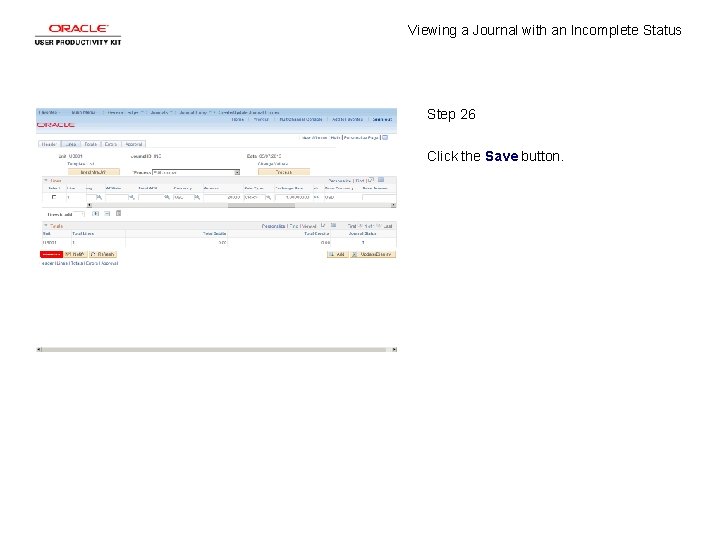This screenshot has height=540, width=720.
Task: Open the Lines tab
Action: tap(71, 144)
